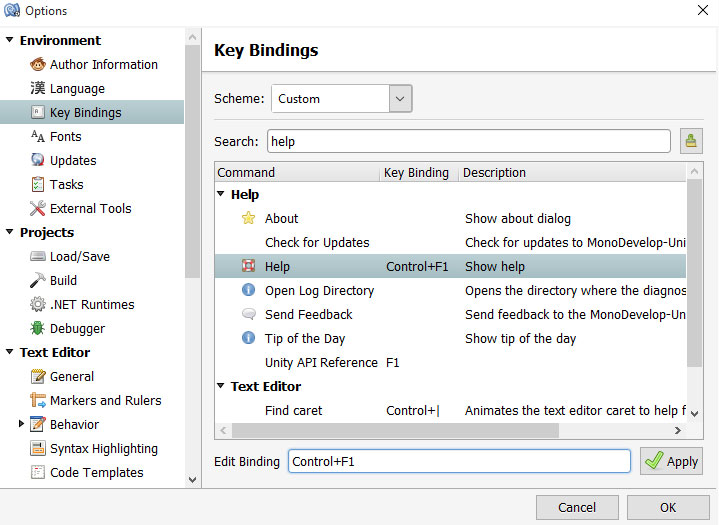Click the Help lifebuoy icon

point(249,266)
